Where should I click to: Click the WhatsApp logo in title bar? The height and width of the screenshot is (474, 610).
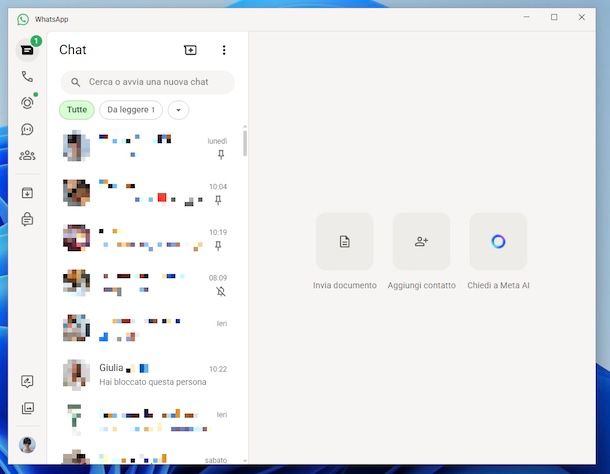pyautogui.click(x=23, y=19)
